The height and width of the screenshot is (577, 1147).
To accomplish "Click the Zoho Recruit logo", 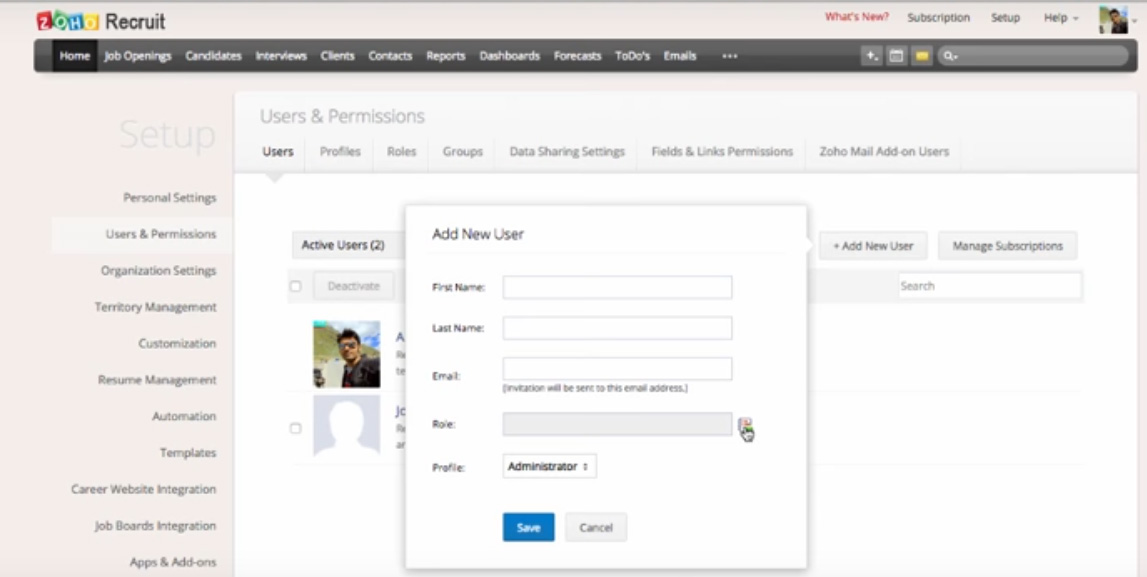I will [x=101, y=20].
